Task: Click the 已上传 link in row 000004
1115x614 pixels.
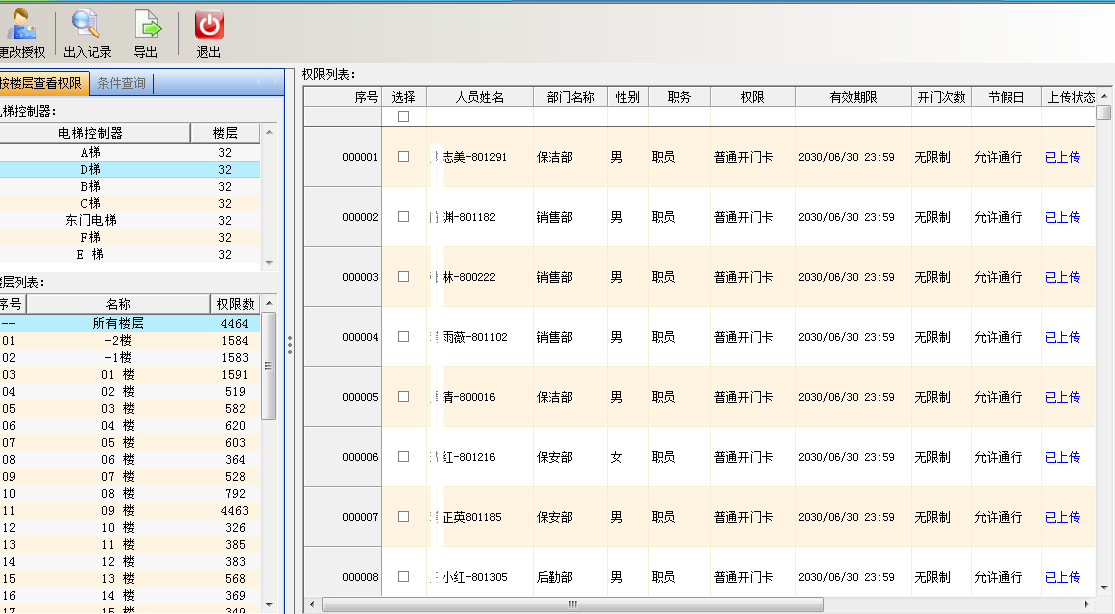Action: (x=1062, y=337)
